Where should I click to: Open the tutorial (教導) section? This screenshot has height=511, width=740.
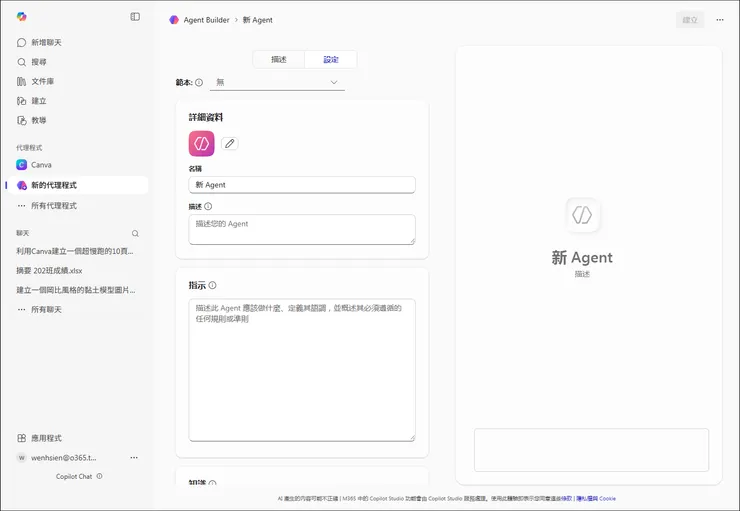[32, 120]
